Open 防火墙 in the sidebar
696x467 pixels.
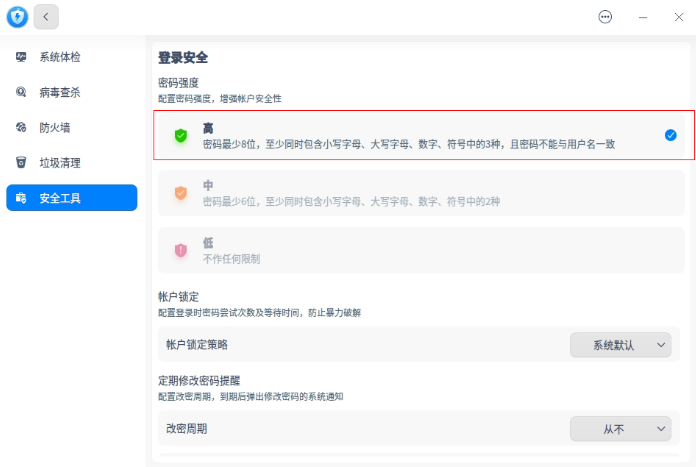(x=72, y=127)
